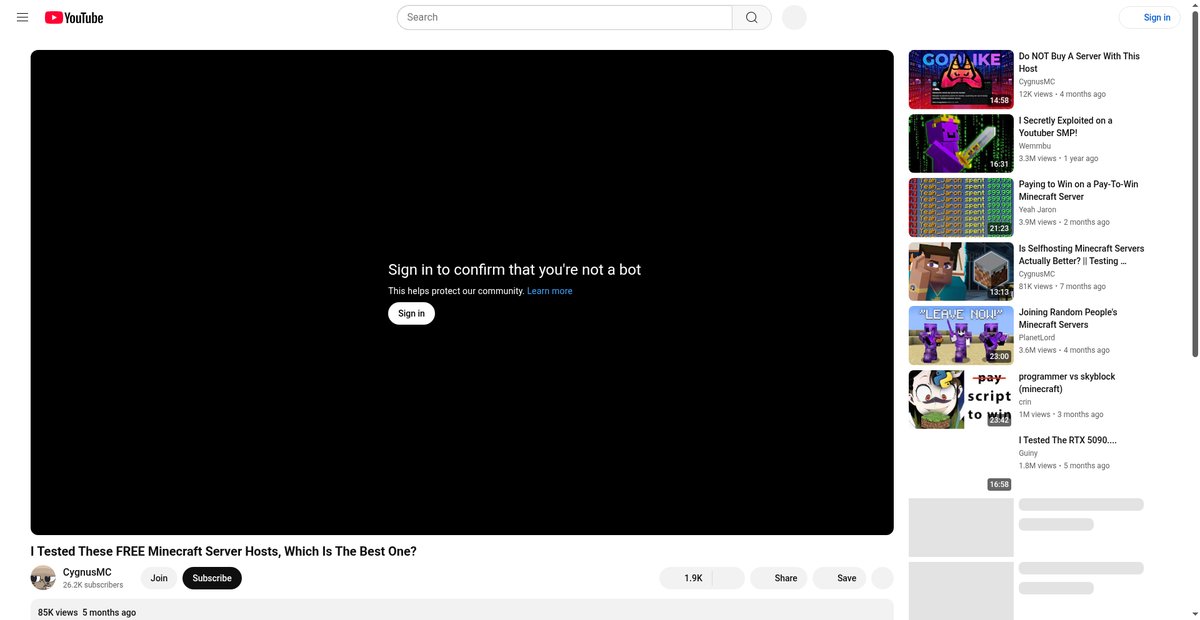Click the PlanetLord channel name

click(x=1037, y=338)
